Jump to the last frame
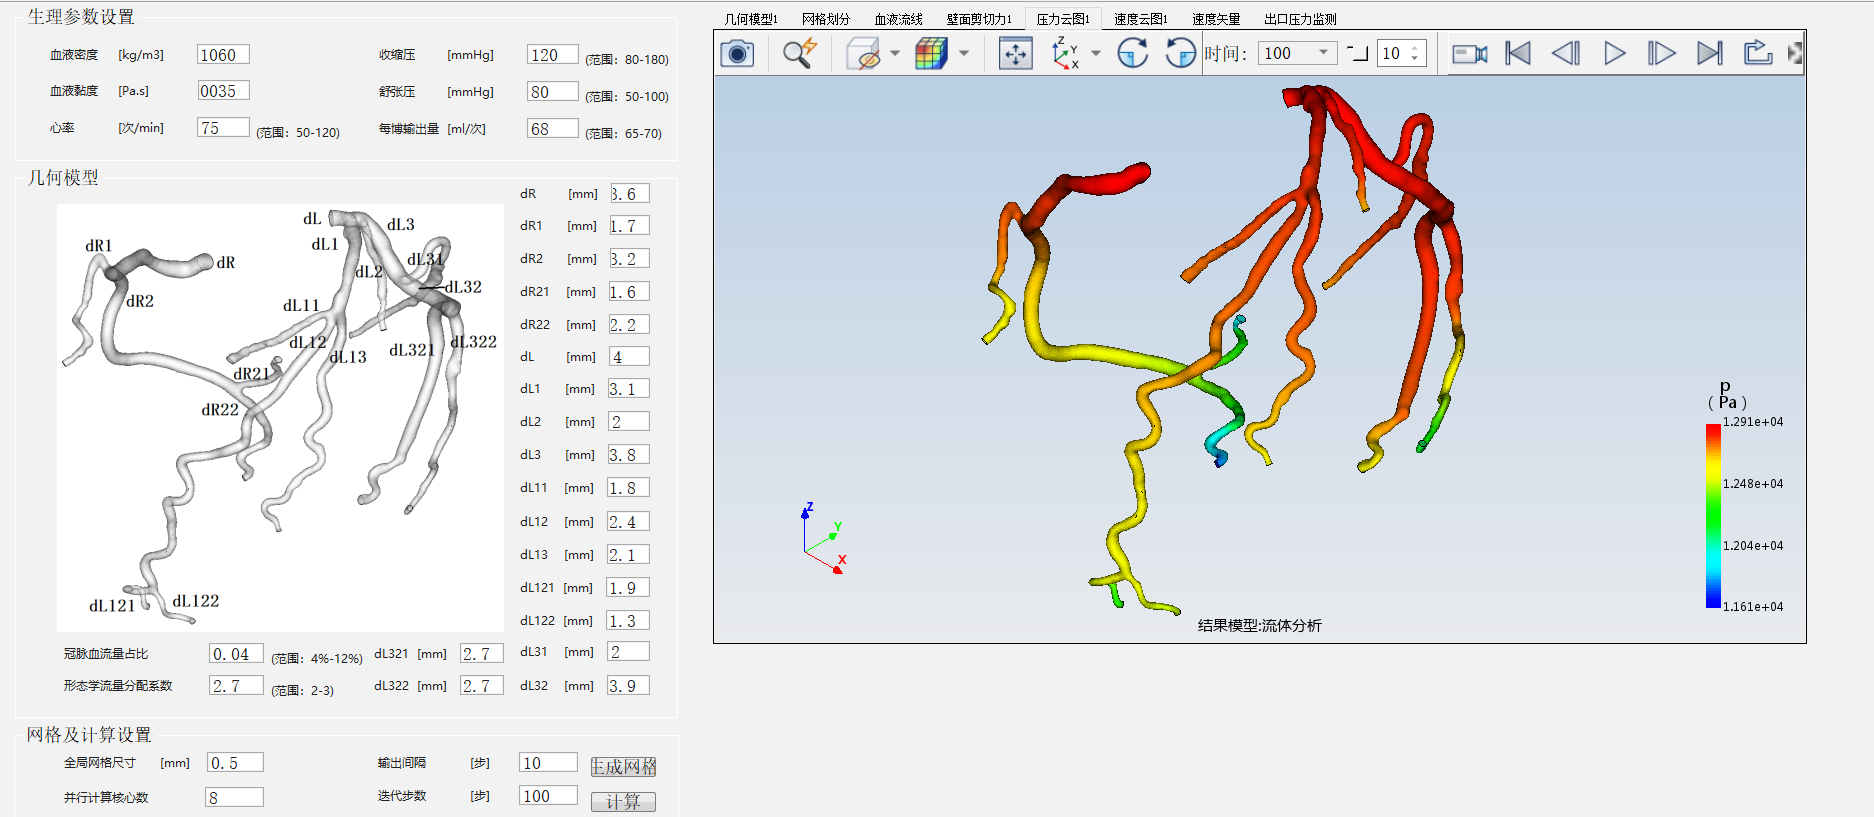Screen dimensions: 1874x817 point(1710,53)
